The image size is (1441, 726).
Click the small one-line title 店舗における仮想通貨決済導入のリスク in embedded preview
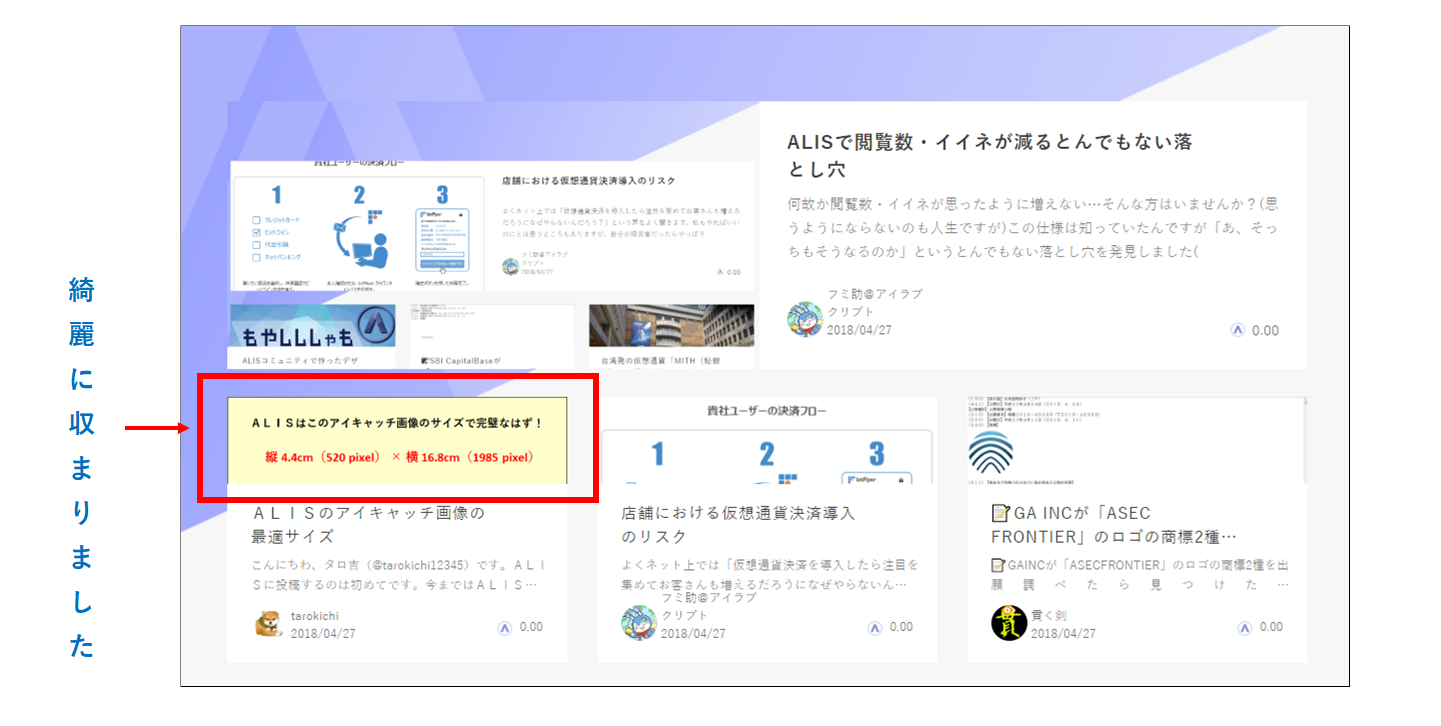pos(589,181)
